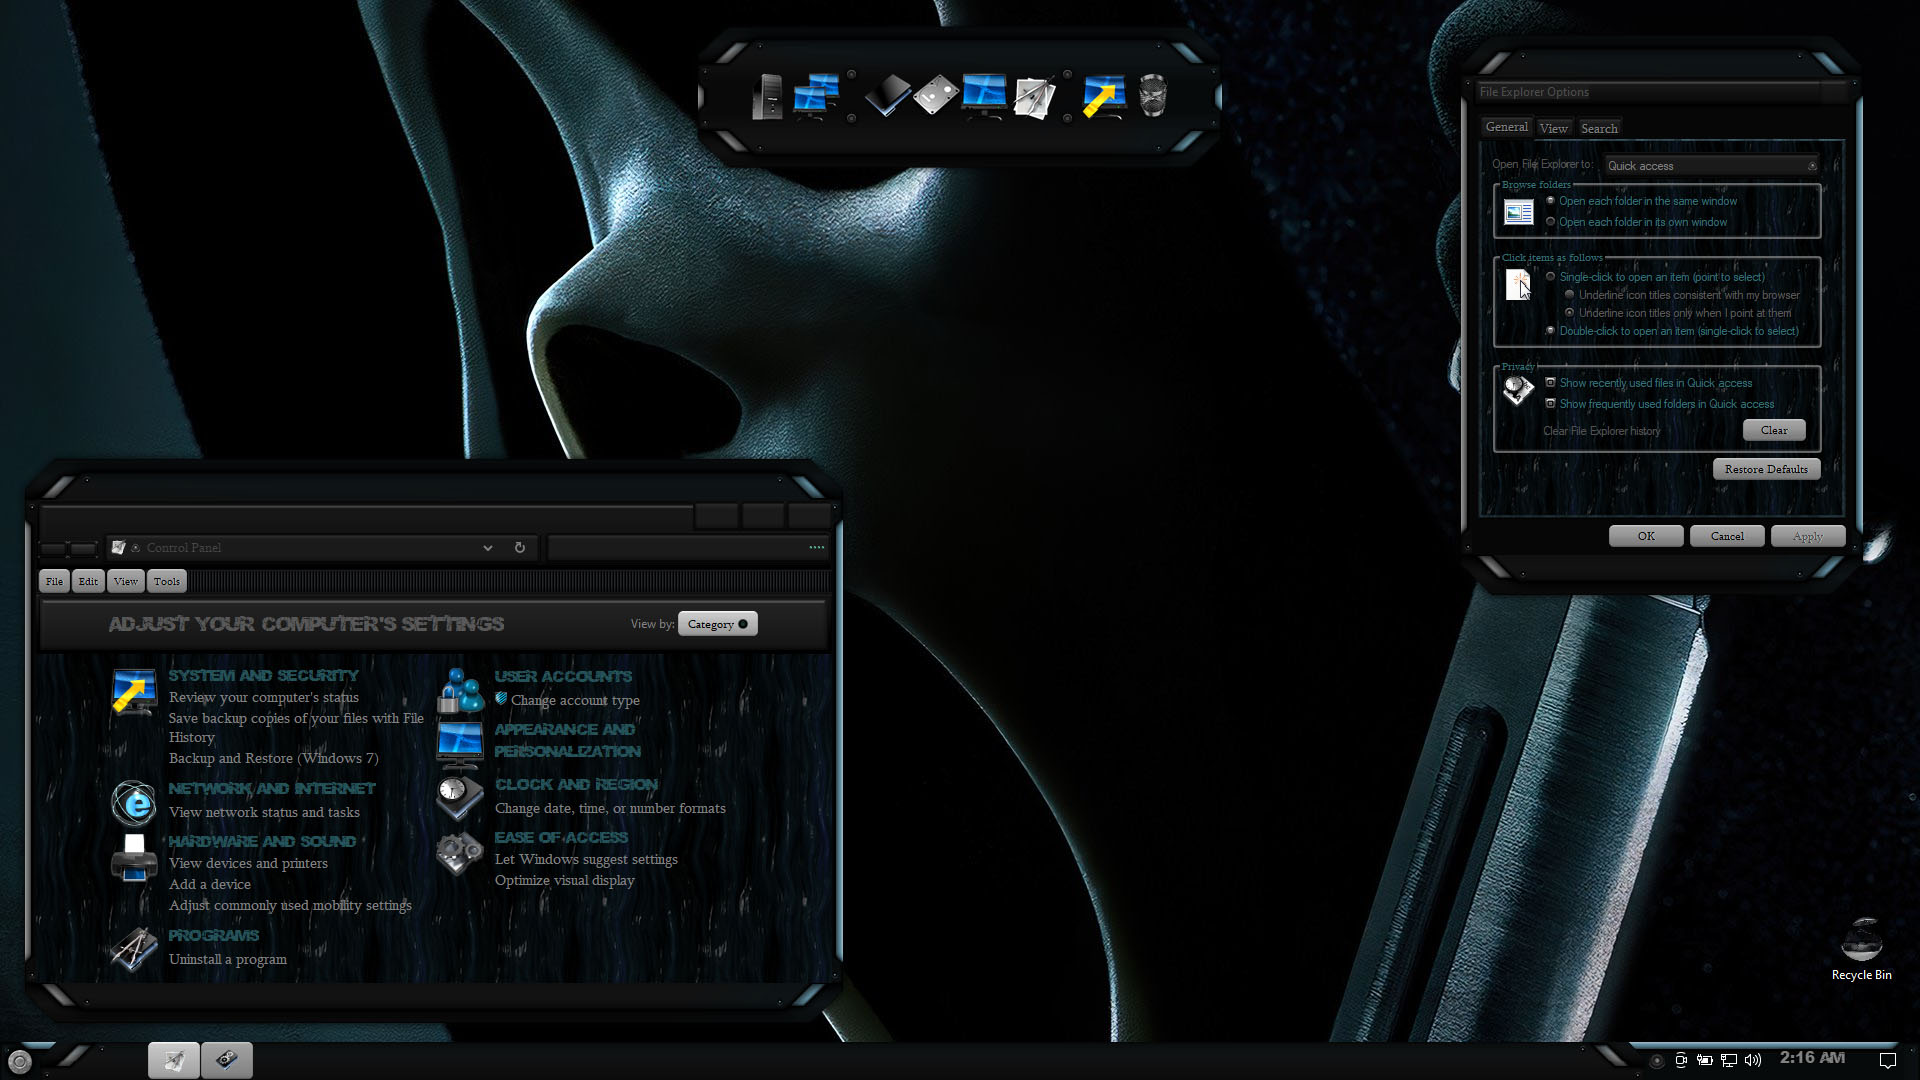Expand the Control Panel address bar dropdown arrow
The height and width of the screenshot is (1080, 1920).
(x=488, y=548)
